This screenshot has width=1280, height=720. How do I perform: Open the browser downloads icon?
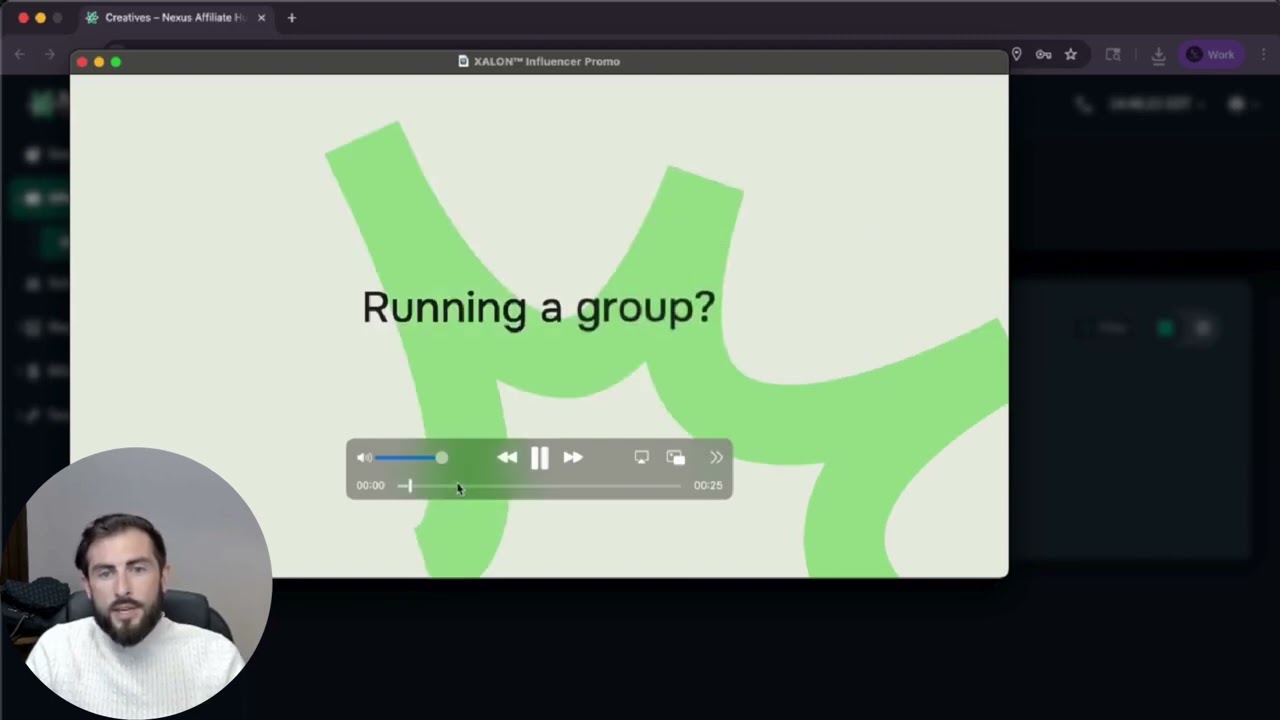coord(1158,55)
